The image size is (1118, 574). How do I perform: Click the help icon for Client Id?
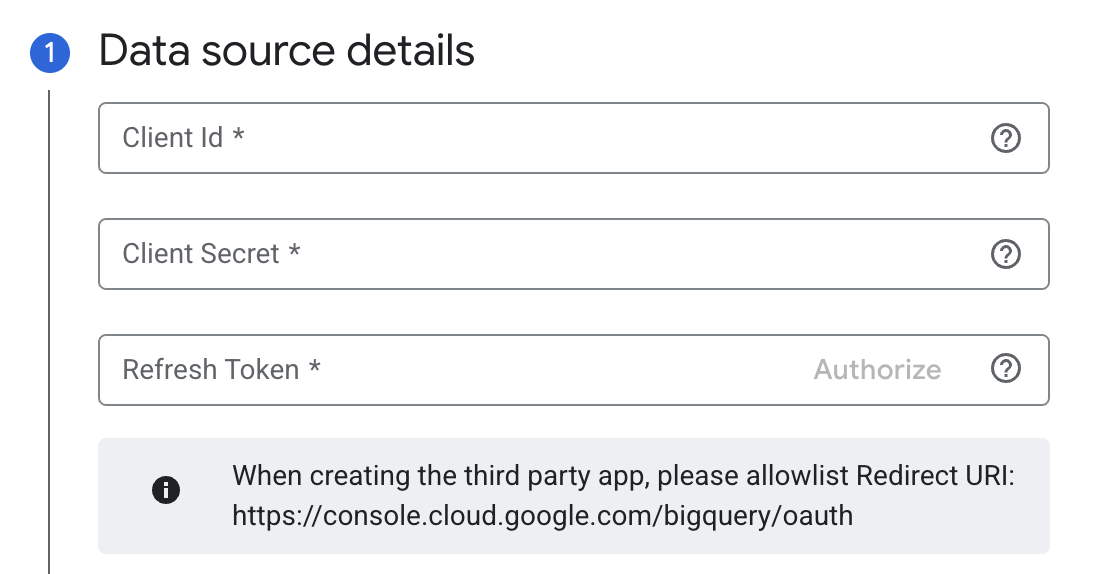pyautogui.click(x=1005, y=138)
